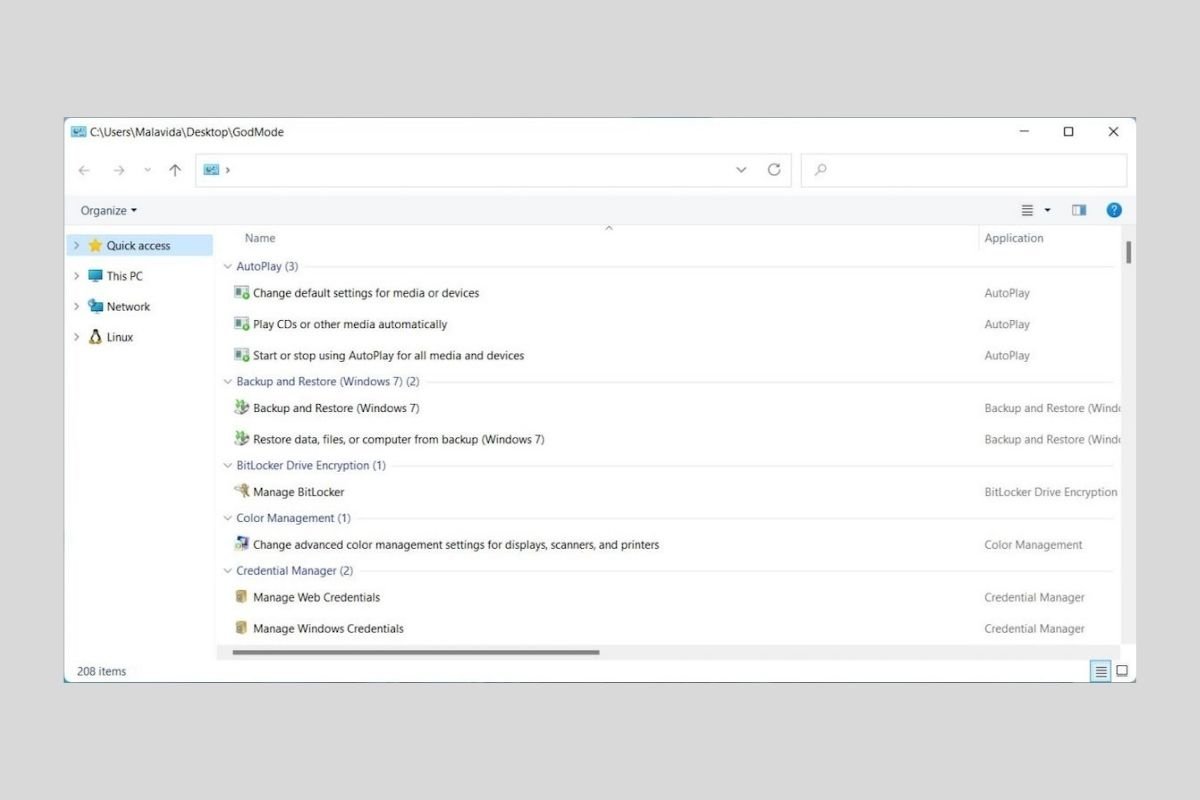This screenshot has width=1200, height=800.
Task: Open the view options dropdown arrow
Action: [x=1048, y=210]
